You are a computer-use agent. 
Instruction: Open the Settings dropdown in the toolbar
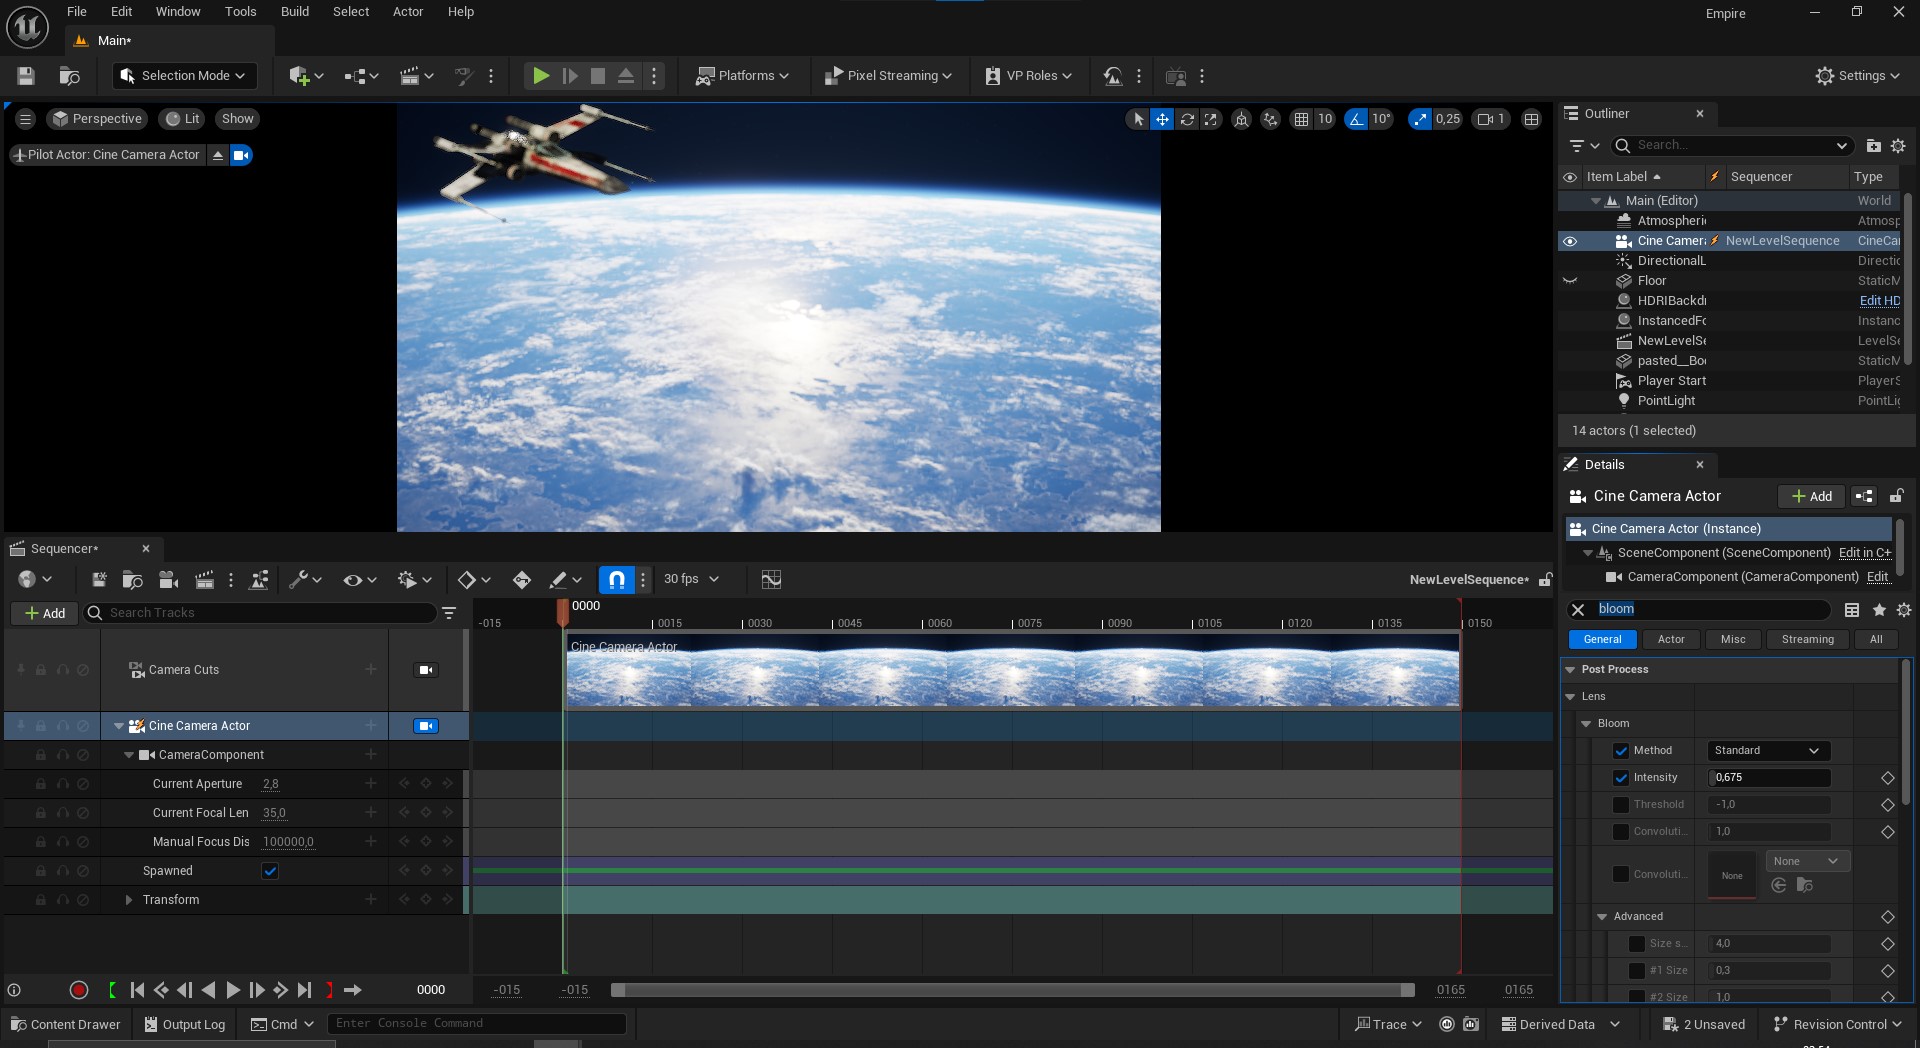[1857, 76]
